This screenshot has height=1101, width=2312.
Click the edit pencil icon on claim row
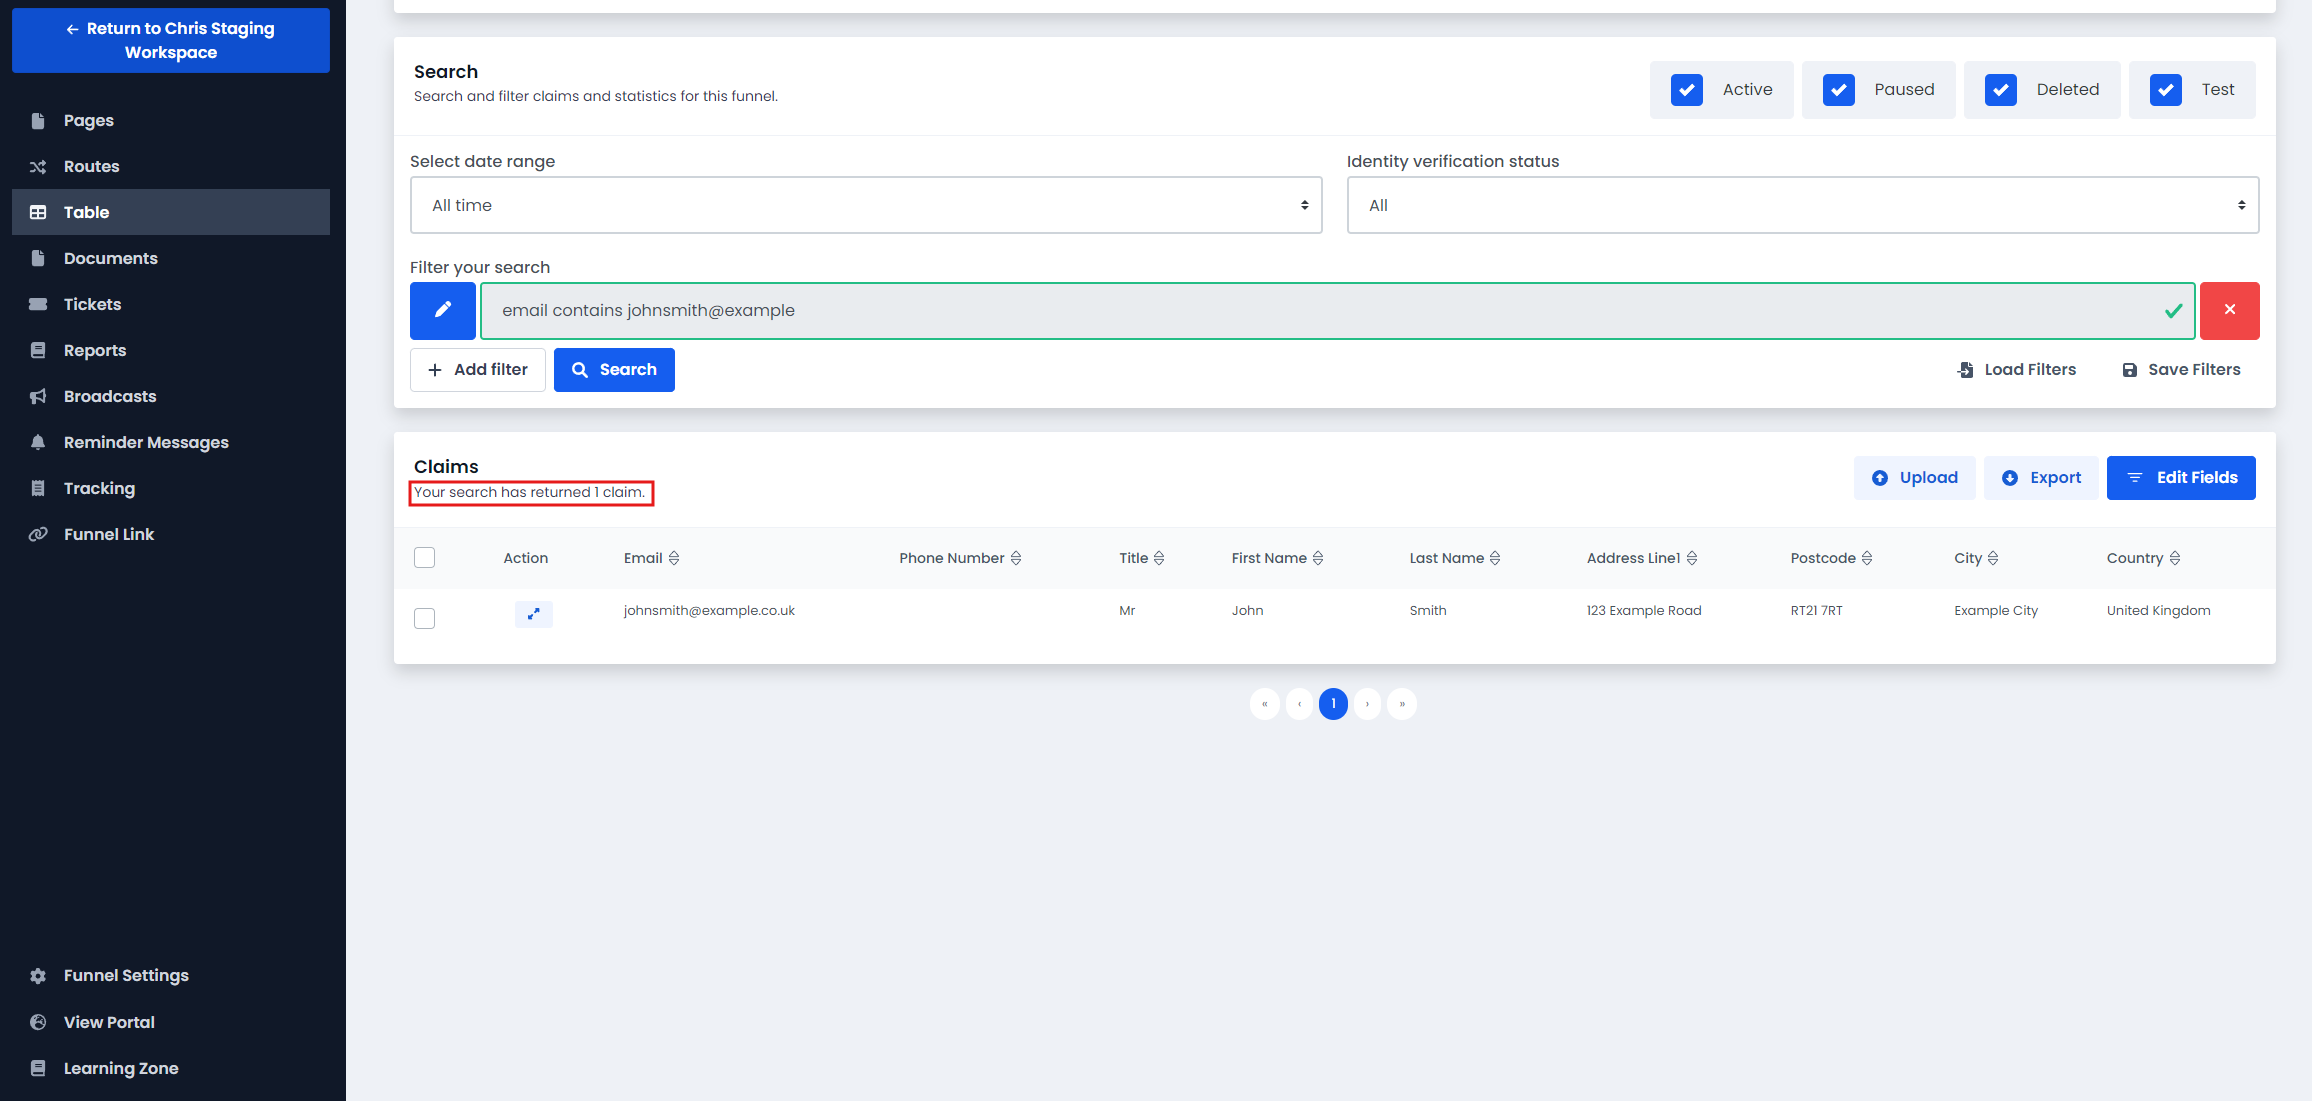tap(534, 610)
